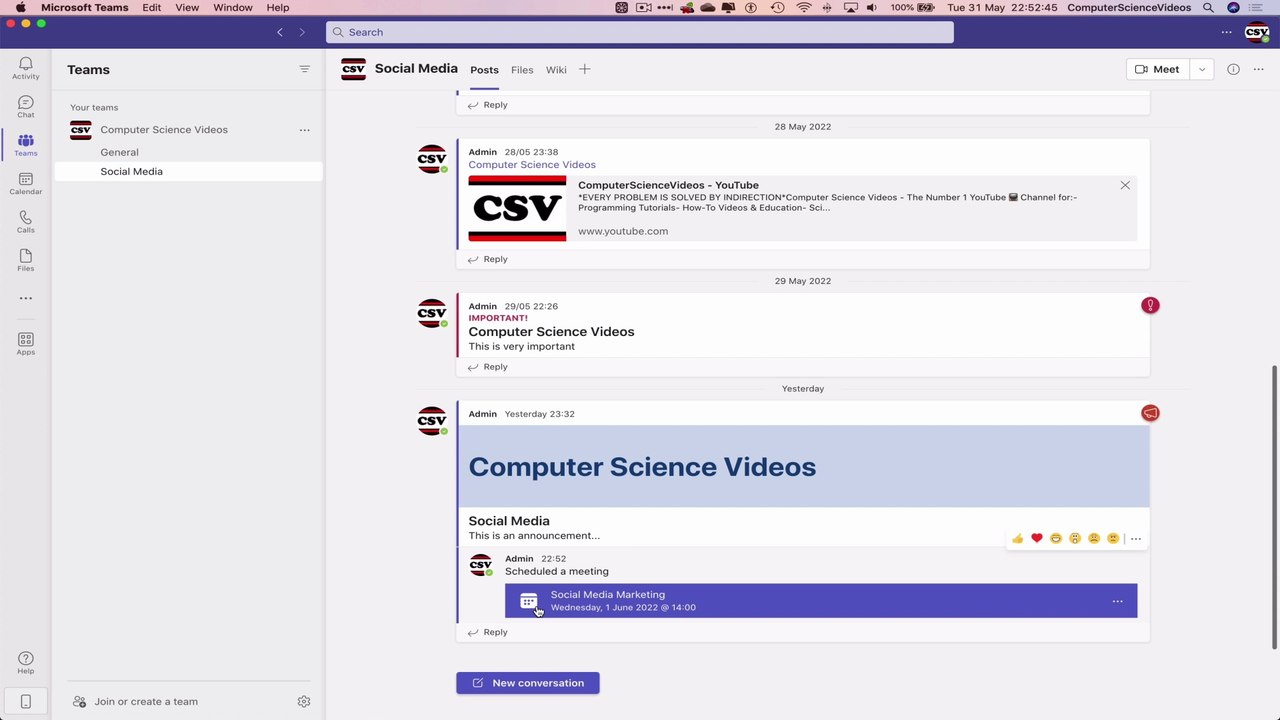Screen dimensions: 1280x720
Task: Click the Search input field
Action: tap(640, 32)
